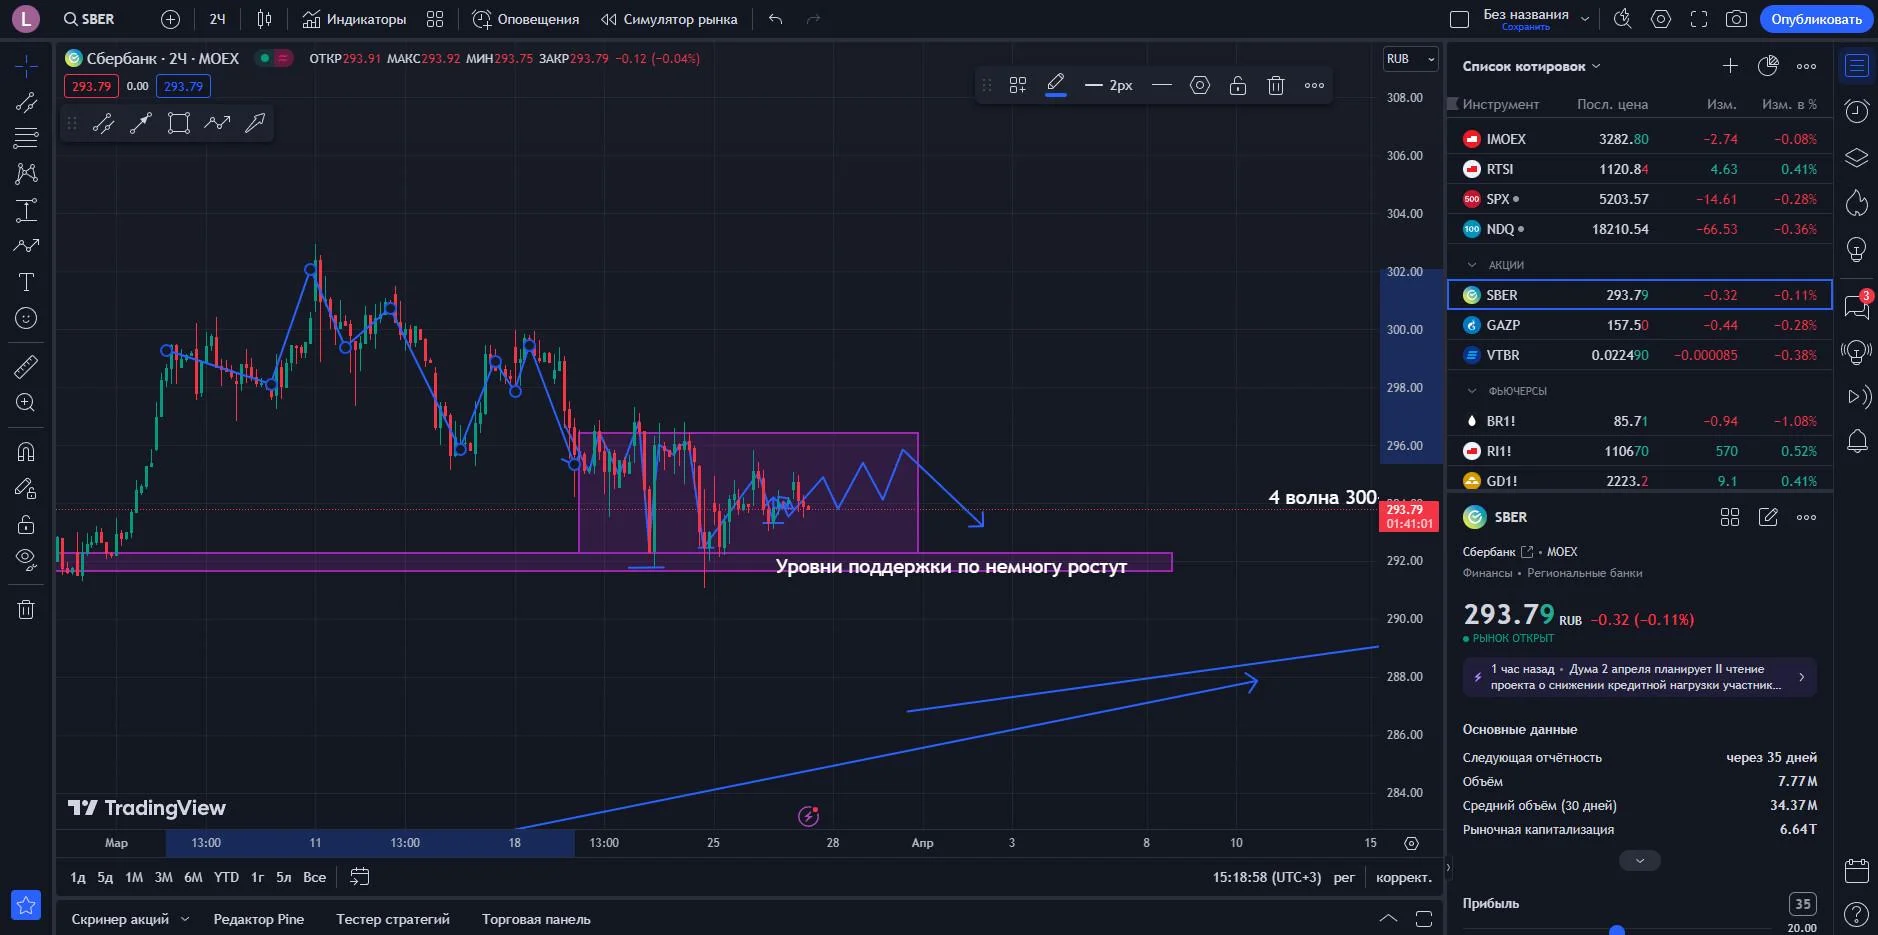1878x935 pixels.
Task: Pick the arrow line from favorites toolbar
Action: 141,123
